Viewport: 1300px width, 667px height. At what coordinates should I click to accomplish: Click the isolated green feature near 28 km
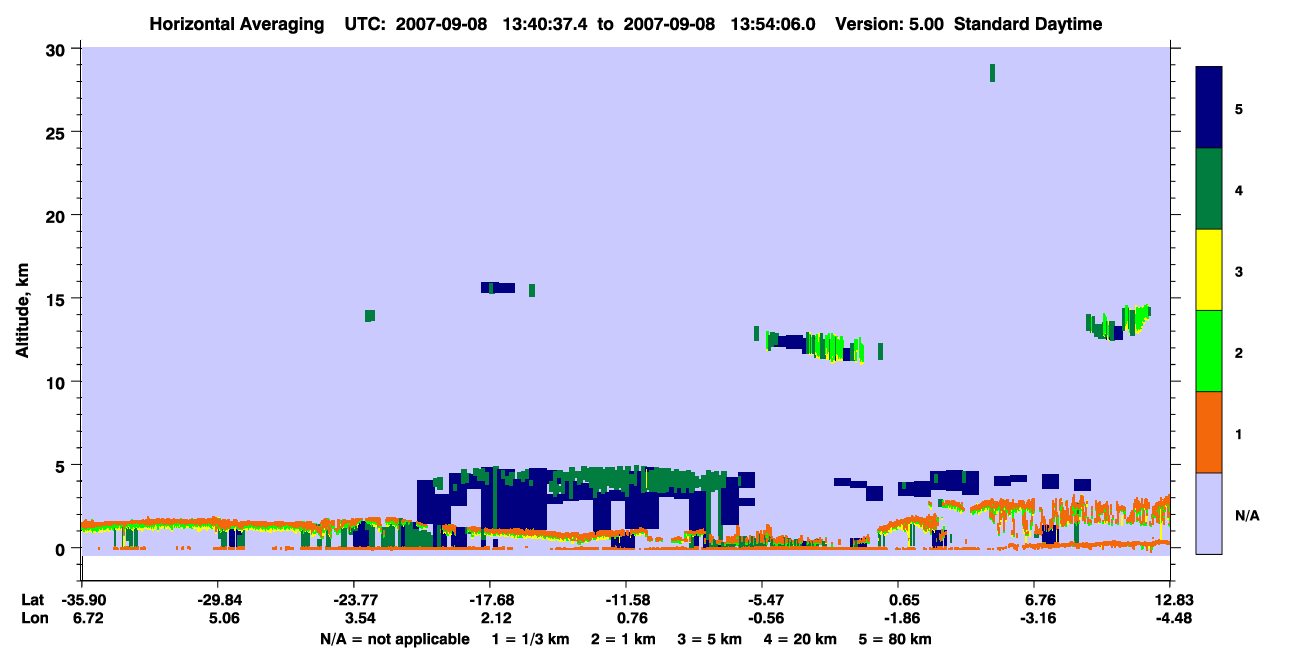(992, 73)
